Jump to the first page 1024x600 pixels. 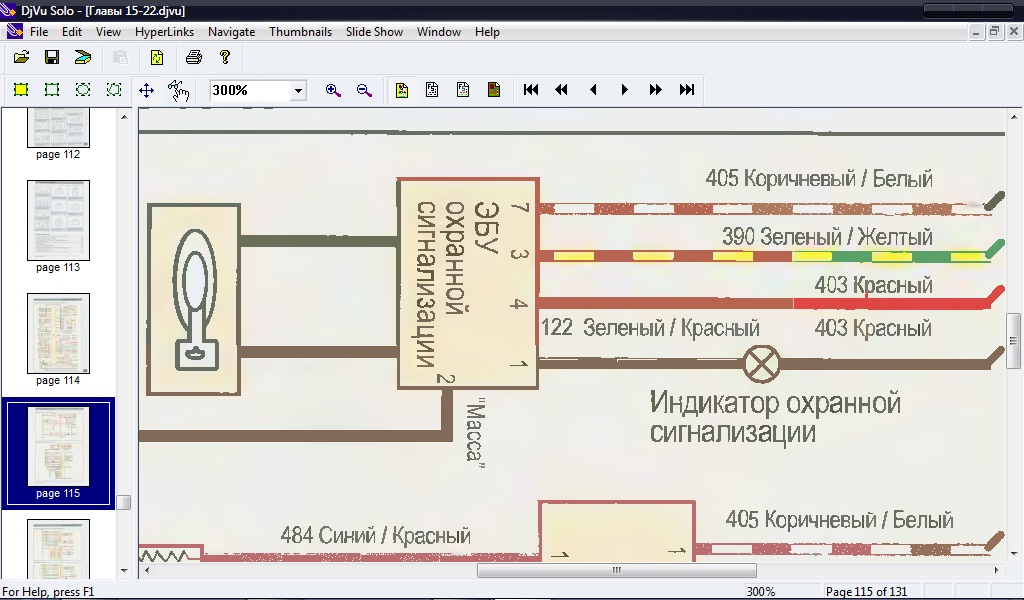click(x=531, y=90)
